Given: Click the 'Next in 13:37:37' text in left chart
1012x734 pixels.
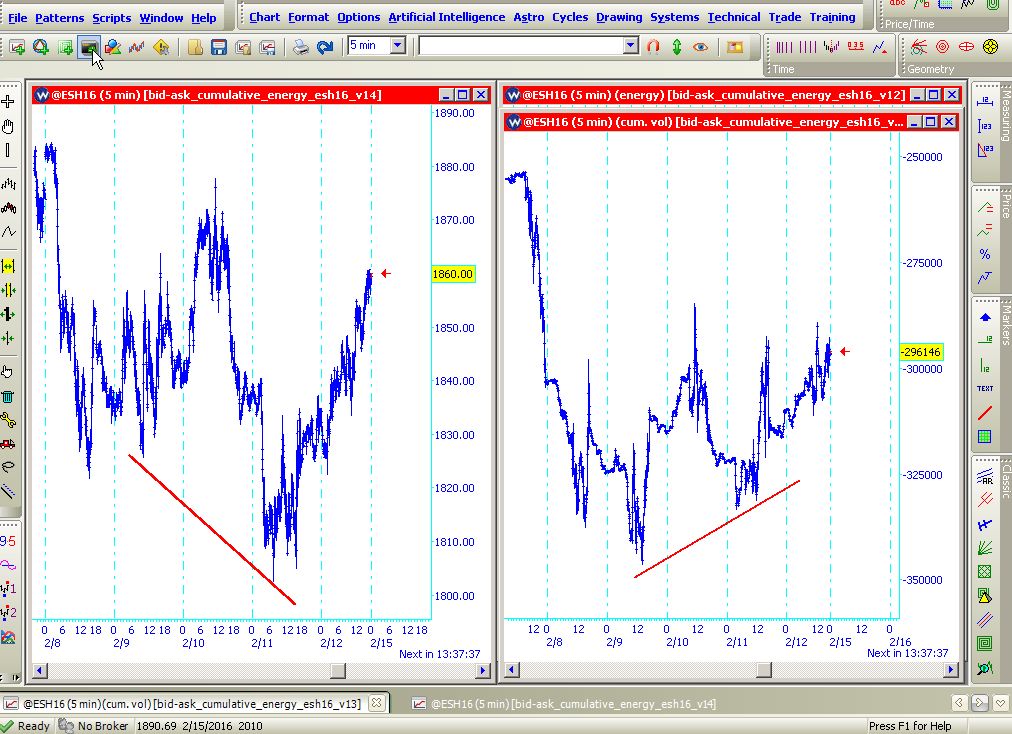Looking at the screenshot, I should (x=440, y=654).
